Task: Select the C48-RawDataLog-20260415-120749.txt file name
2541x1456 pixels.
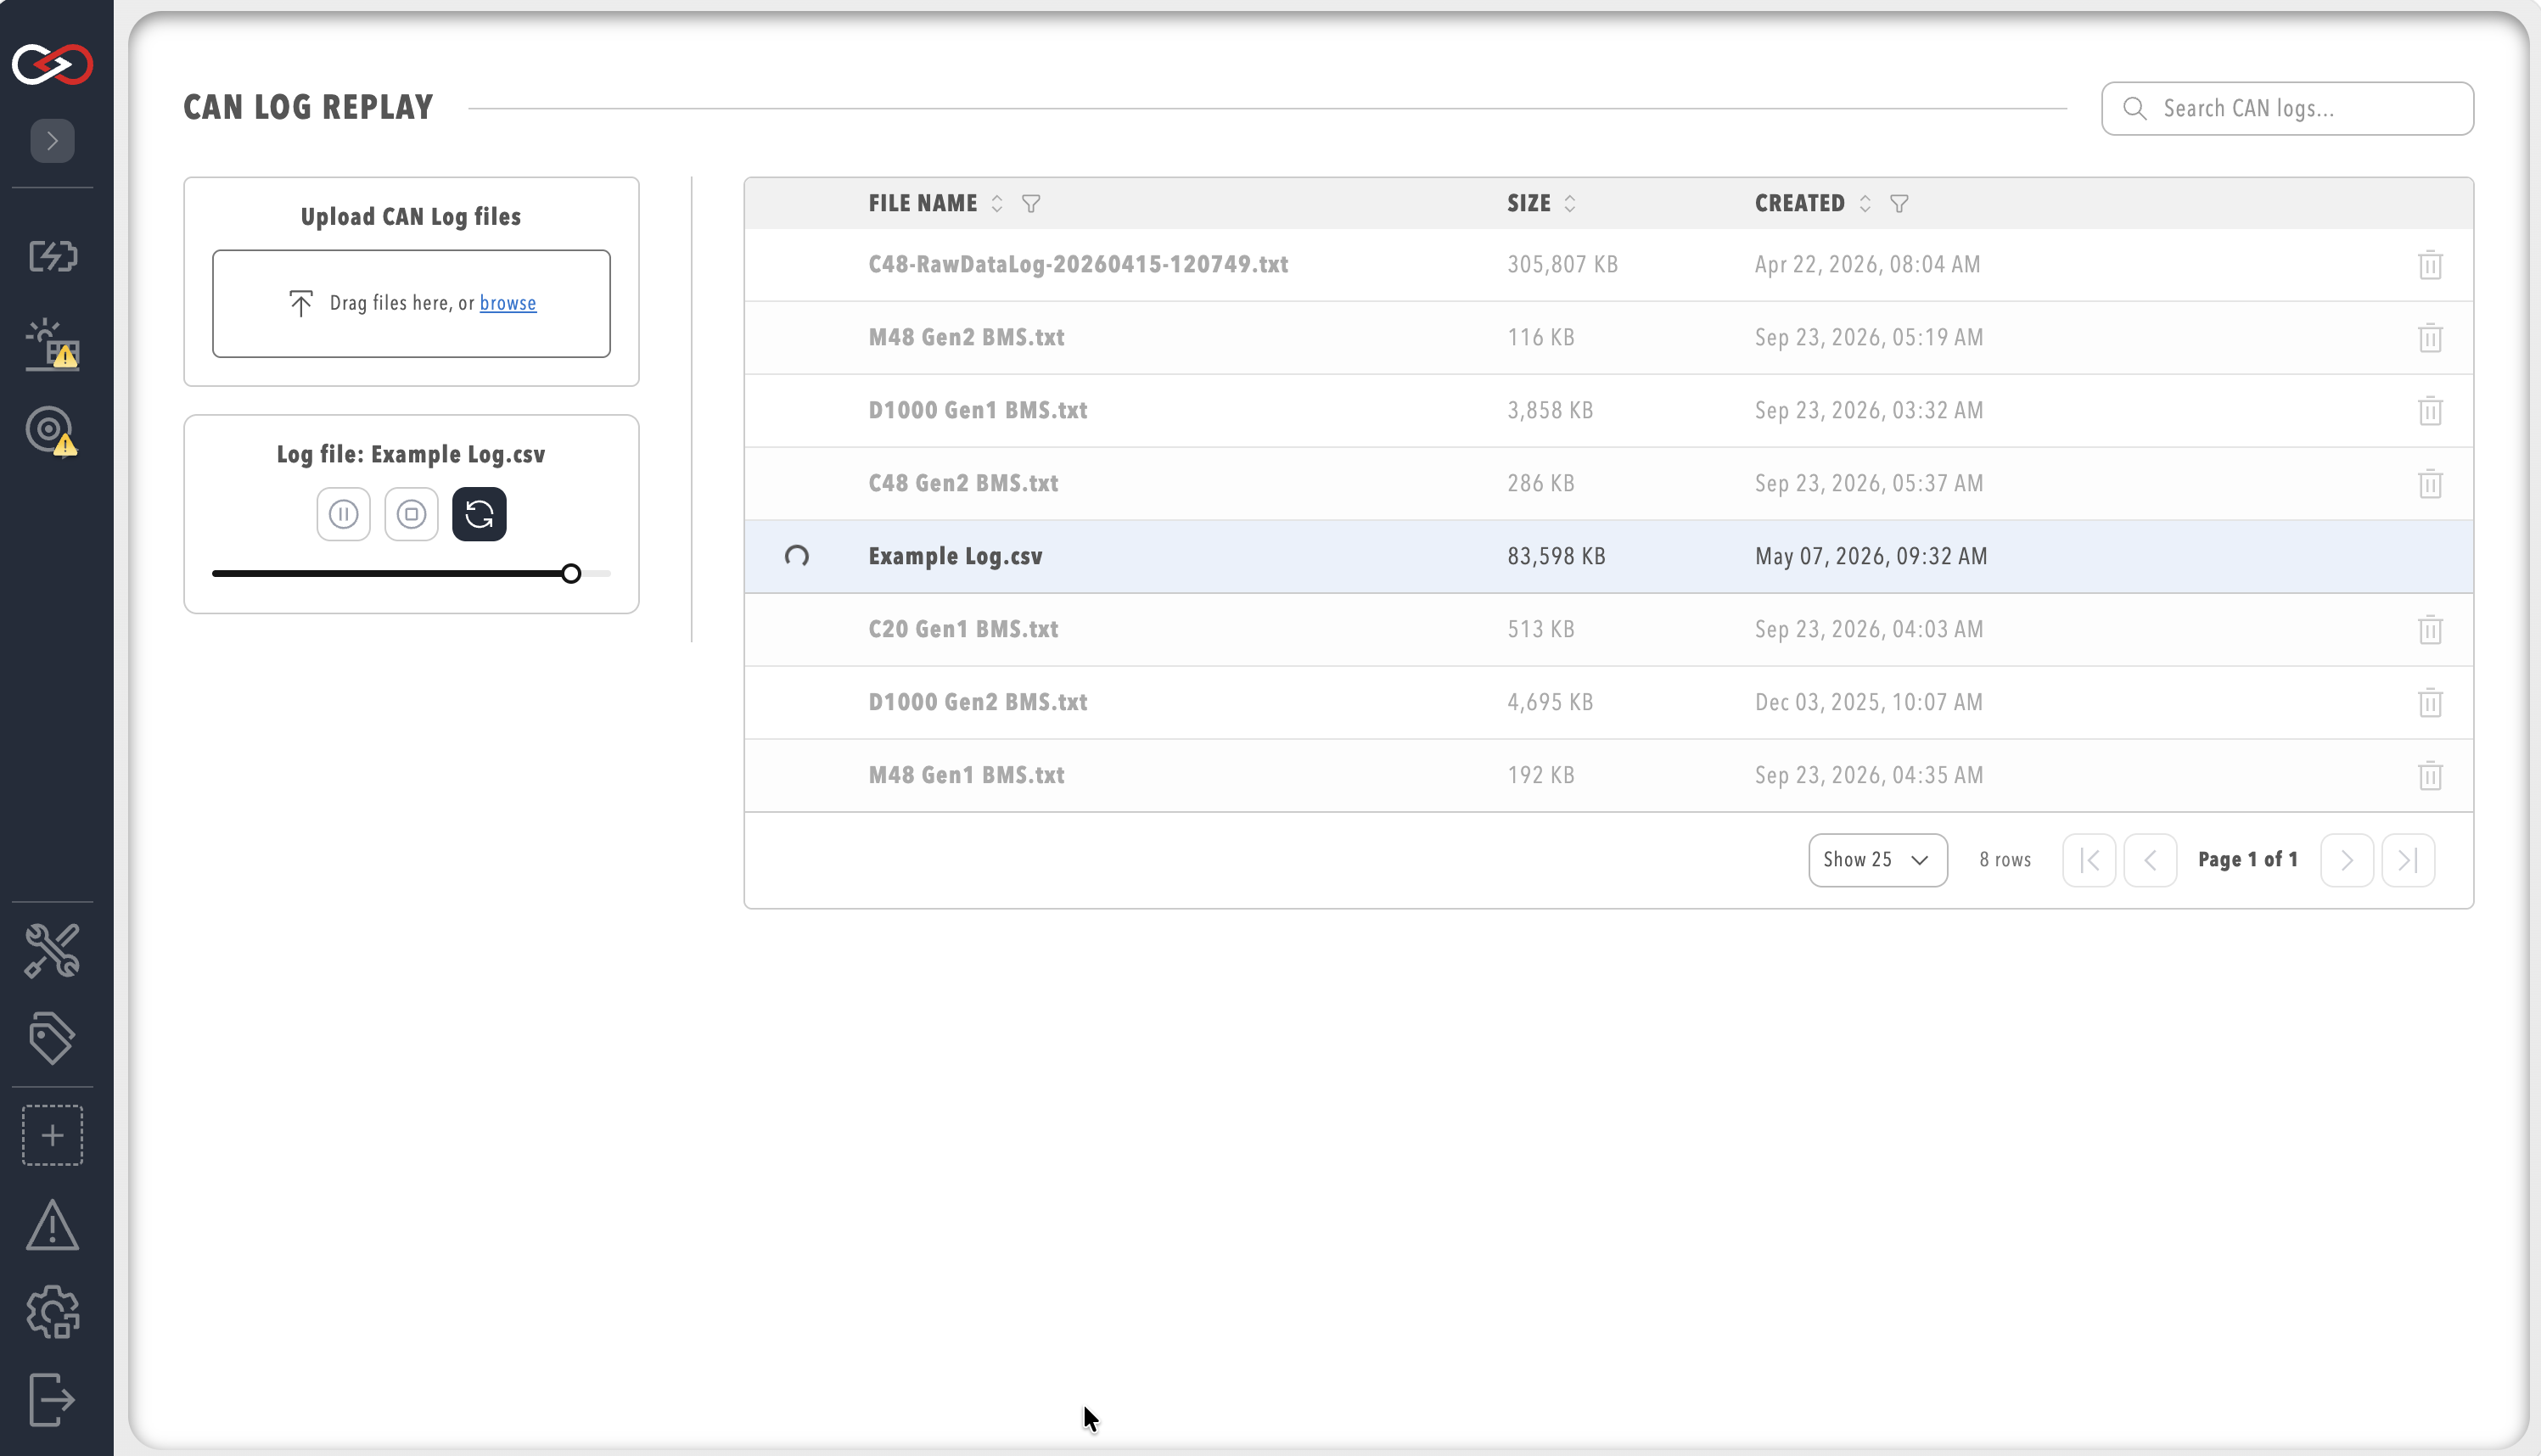Action: click(x=1078, y=264)
